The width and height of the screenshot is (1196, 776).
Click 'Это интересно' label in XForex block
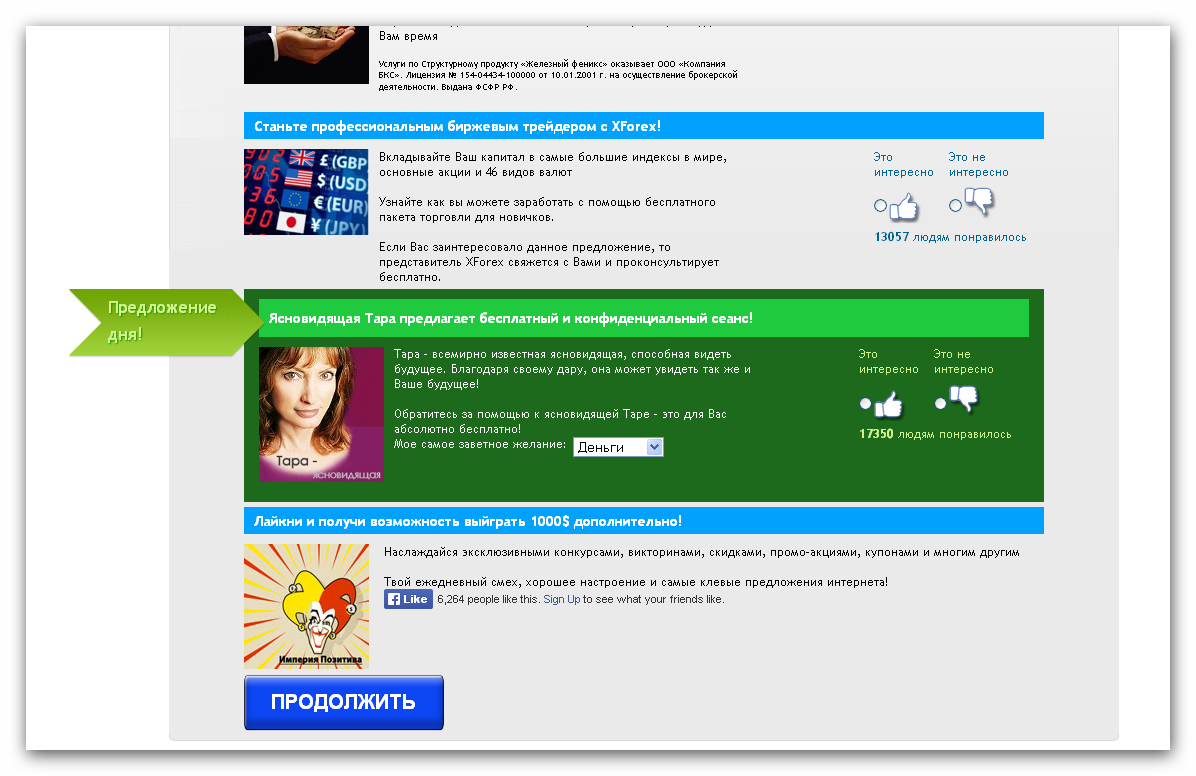904,165
